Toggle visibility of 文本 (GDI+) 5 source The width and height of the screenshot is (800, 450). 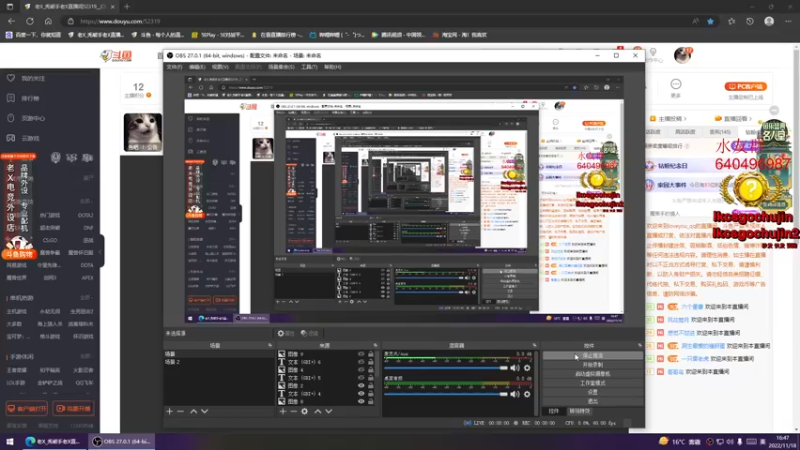(x=361, y=378)
